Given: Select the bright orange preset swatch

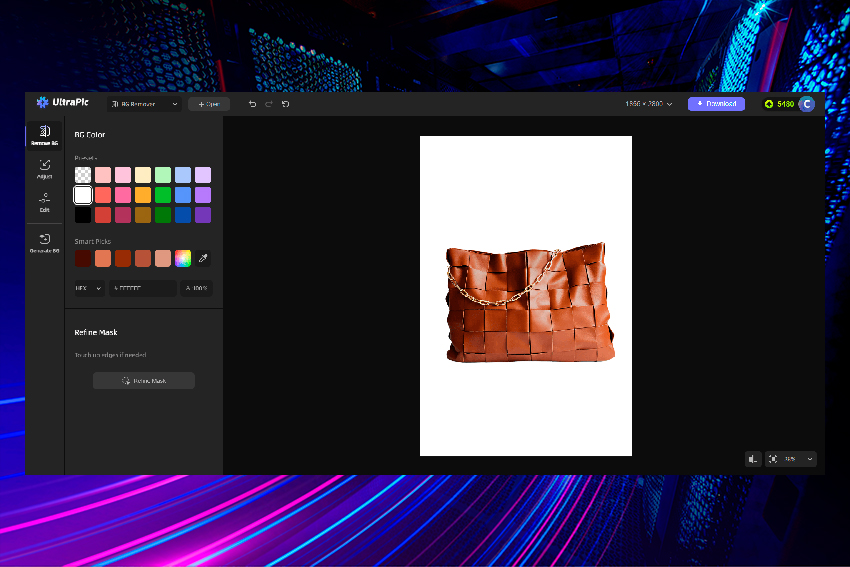Looking at the screenshot, I should coord(143,195).
